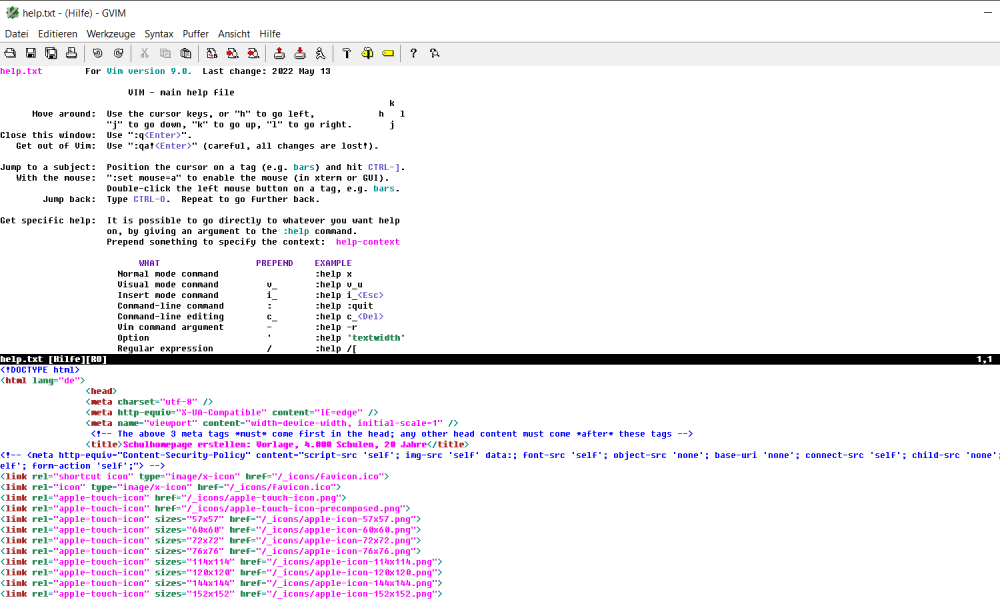Click the help.txt tag at top
The width and height of the screenshot is (1000, 600).
tap(21, 71)
